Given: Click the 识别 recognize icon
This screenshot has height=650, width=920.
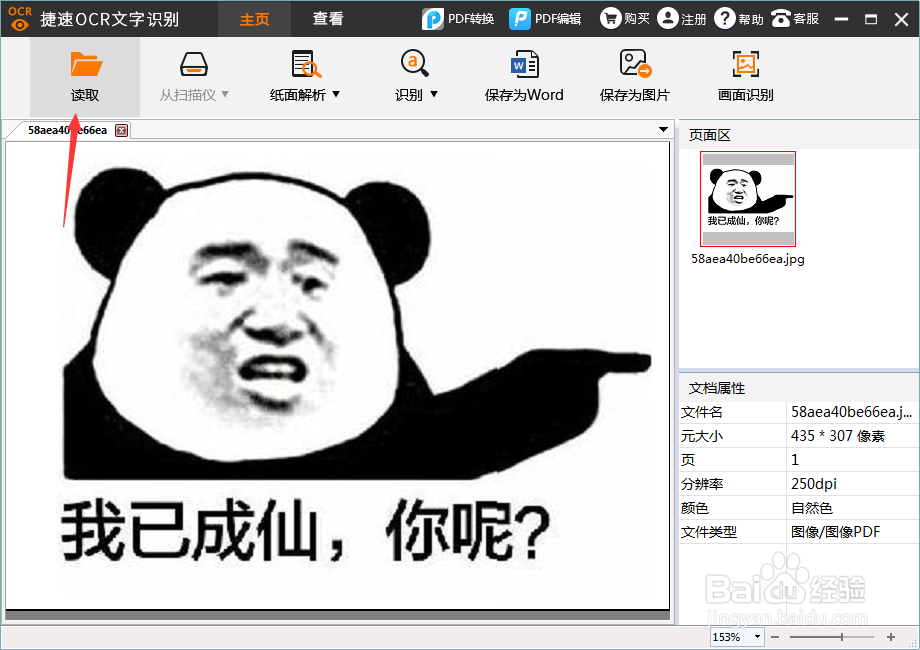Looking at the screenshot, I should tap(415, 63).
